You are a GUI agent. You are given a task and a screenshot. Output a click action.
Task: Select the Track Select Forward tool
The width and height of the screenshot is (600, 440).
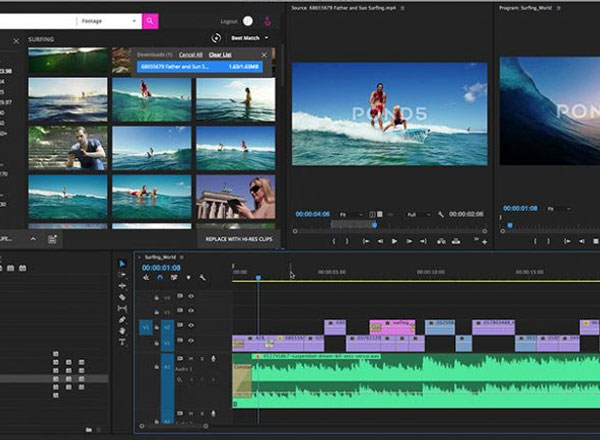(x=122, y=275)
